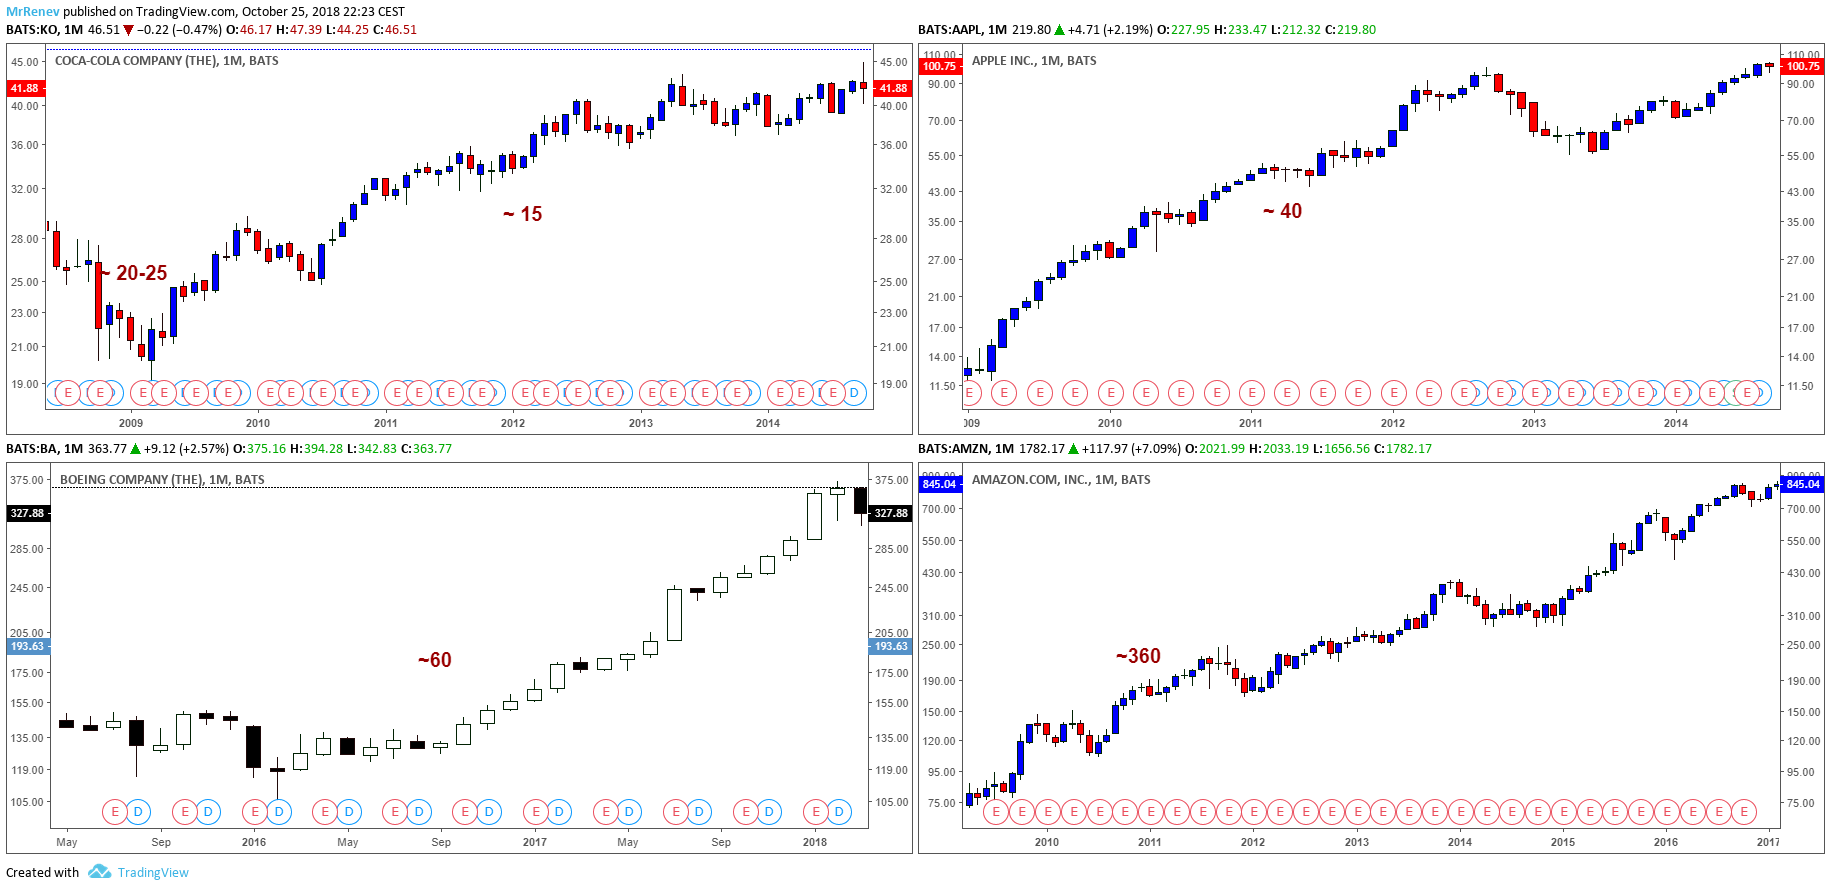Click the black 327.88 price tag on Boeing's right axis
The height and width of the screenshot is (890, 1835).
pyautogui.click(x=891, y=513)
